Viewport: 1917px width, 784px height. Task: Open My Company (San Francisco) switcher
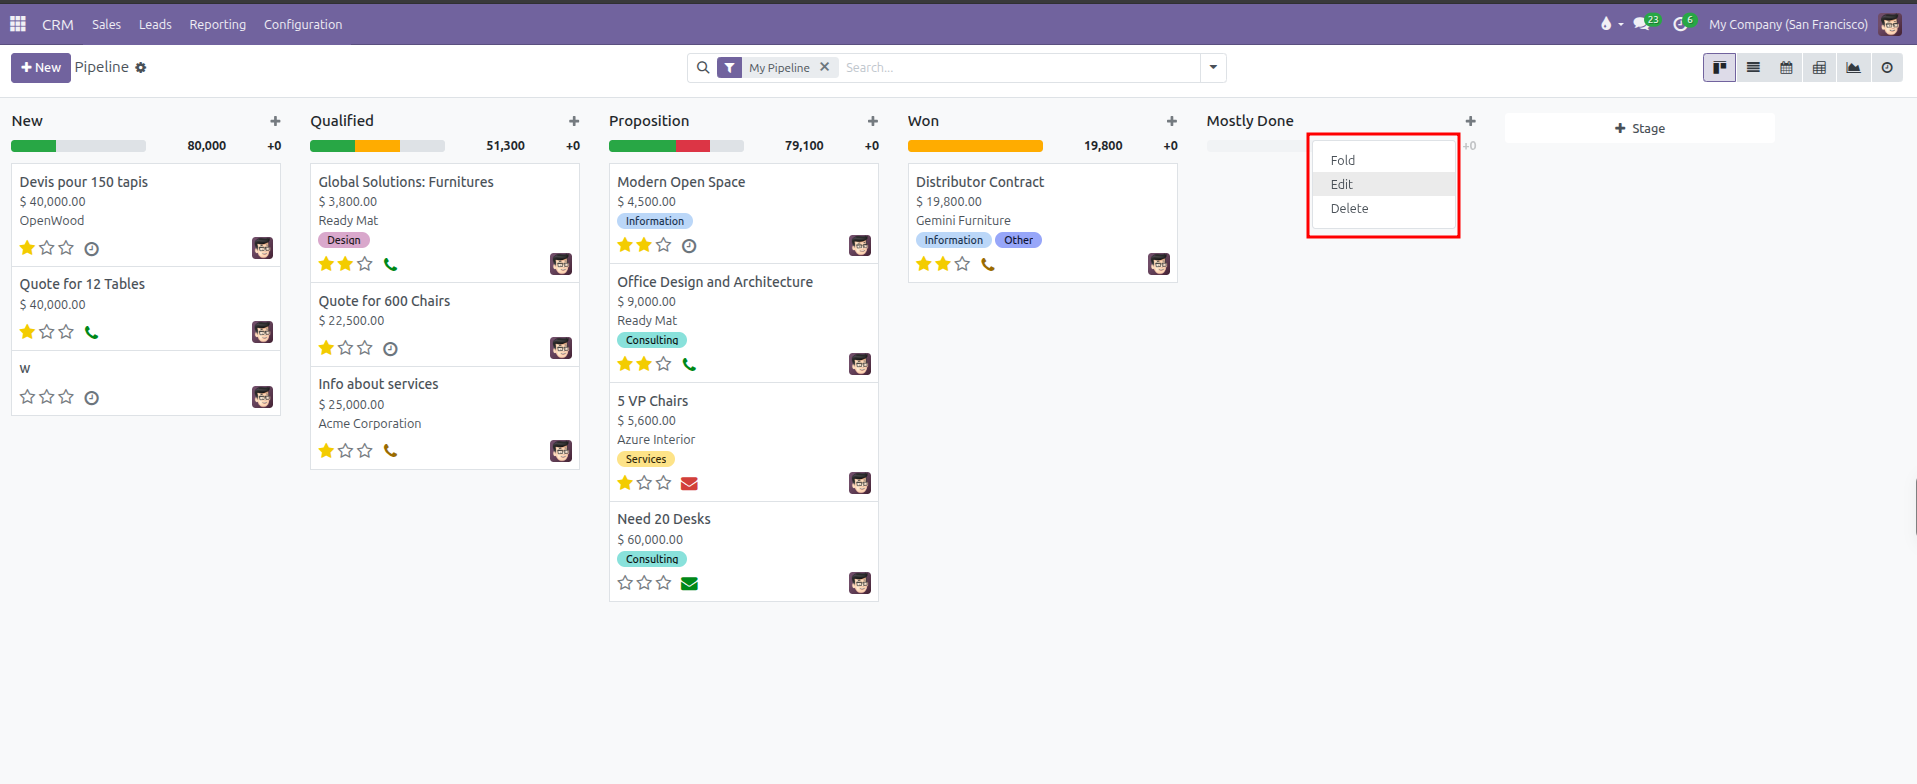coord(1788,24)
